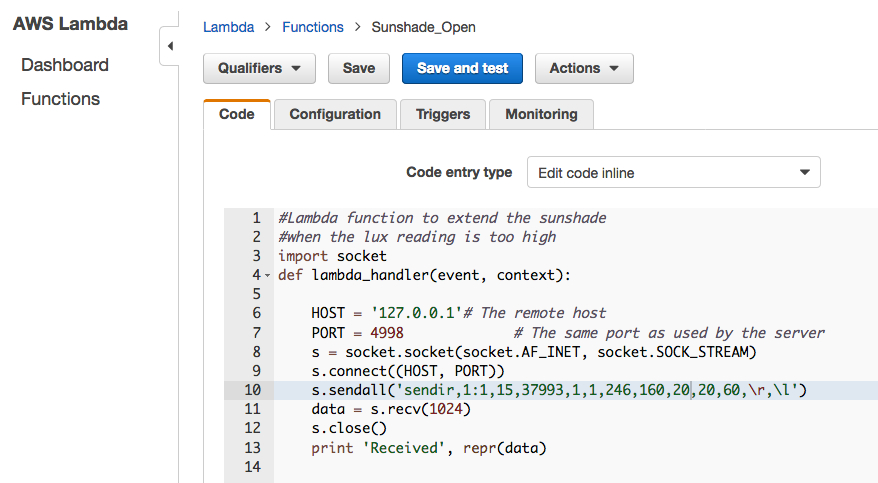
Task: Click line number 1 in the gutter
Action: pos(256,218)
